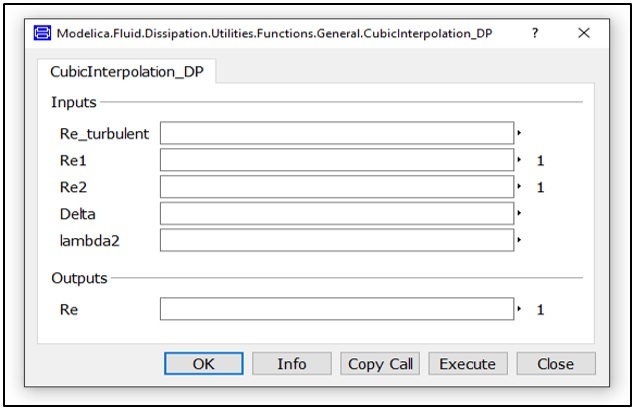Open the arrow menu beside Re1

(519, 159)
